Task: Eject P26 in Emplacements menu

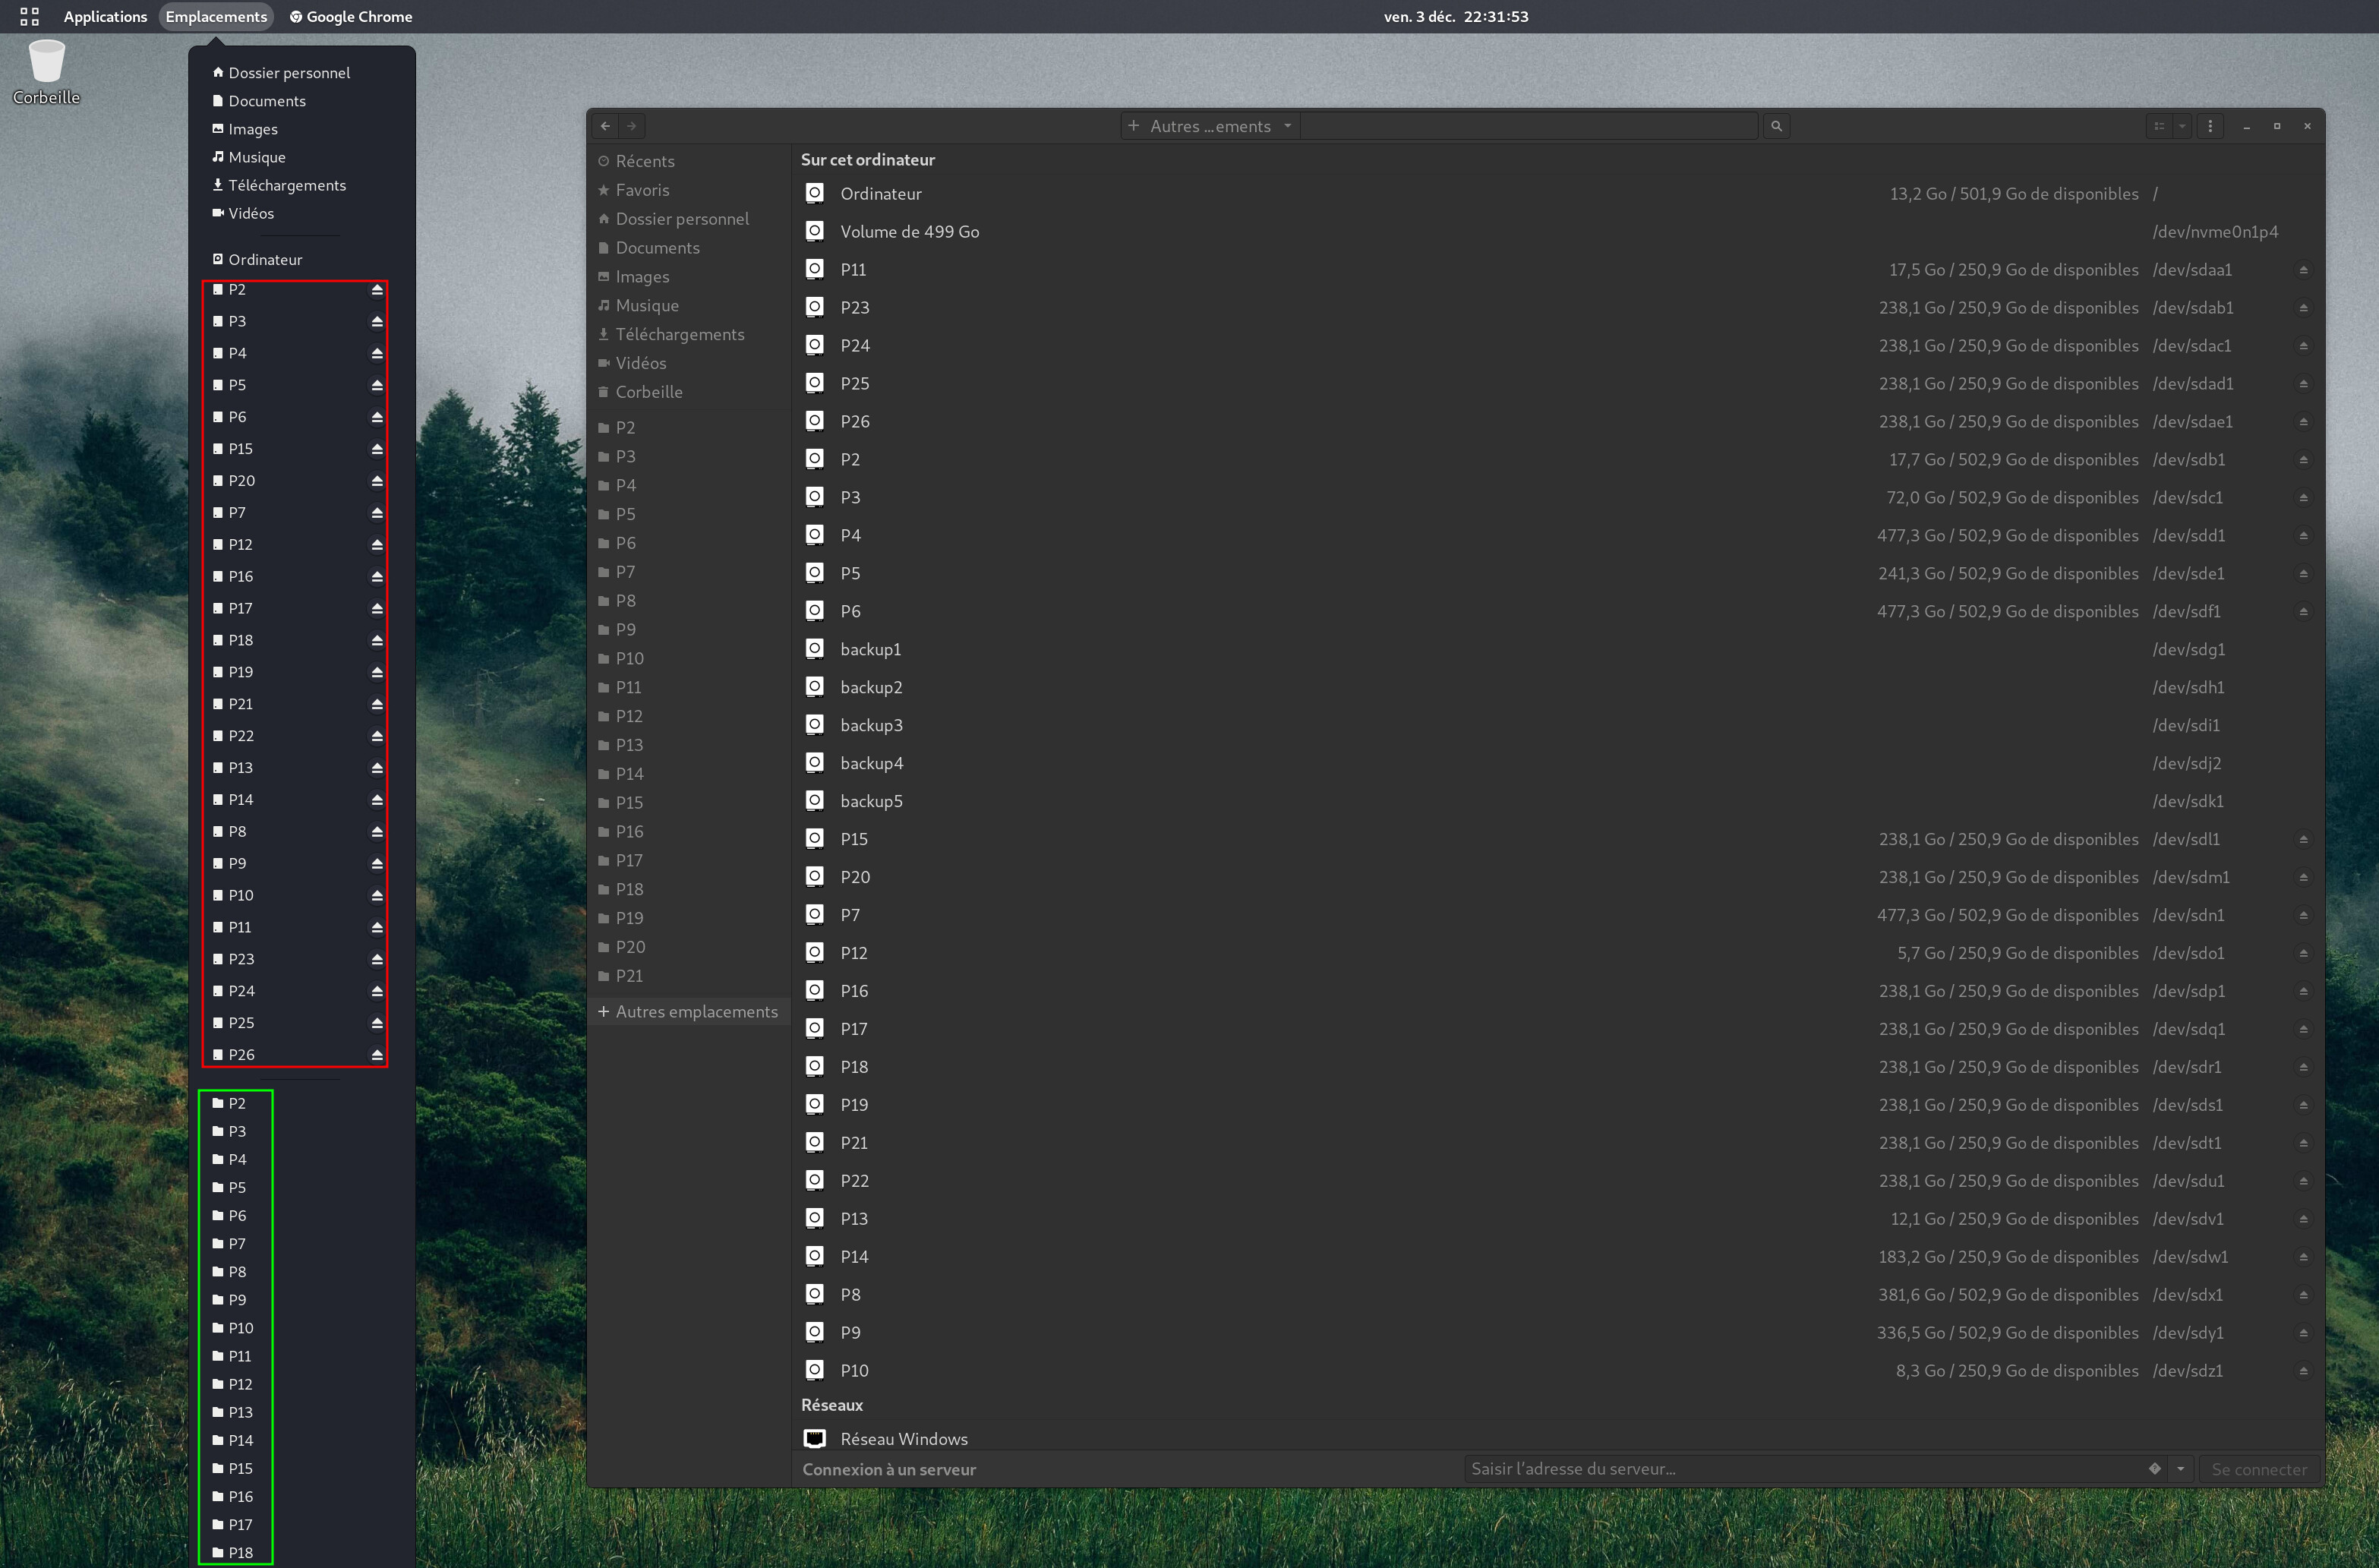Action: coord(377,1055)
